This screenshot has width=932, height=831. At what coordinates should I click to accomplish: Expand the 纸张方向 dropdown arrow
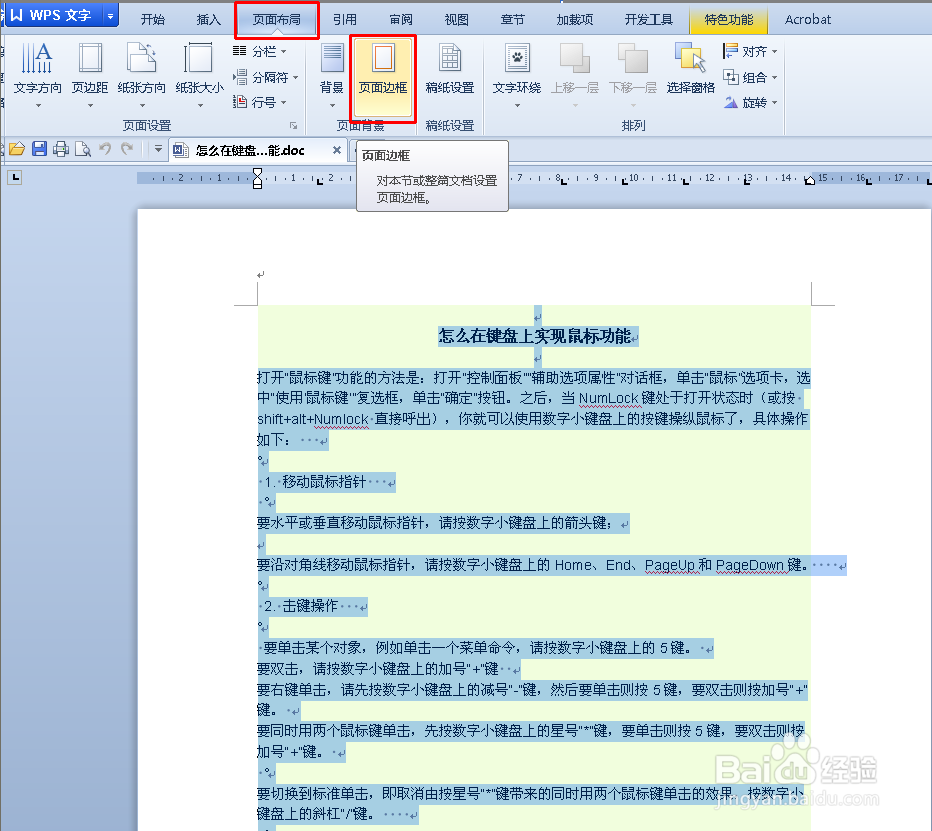pos(142,106)
